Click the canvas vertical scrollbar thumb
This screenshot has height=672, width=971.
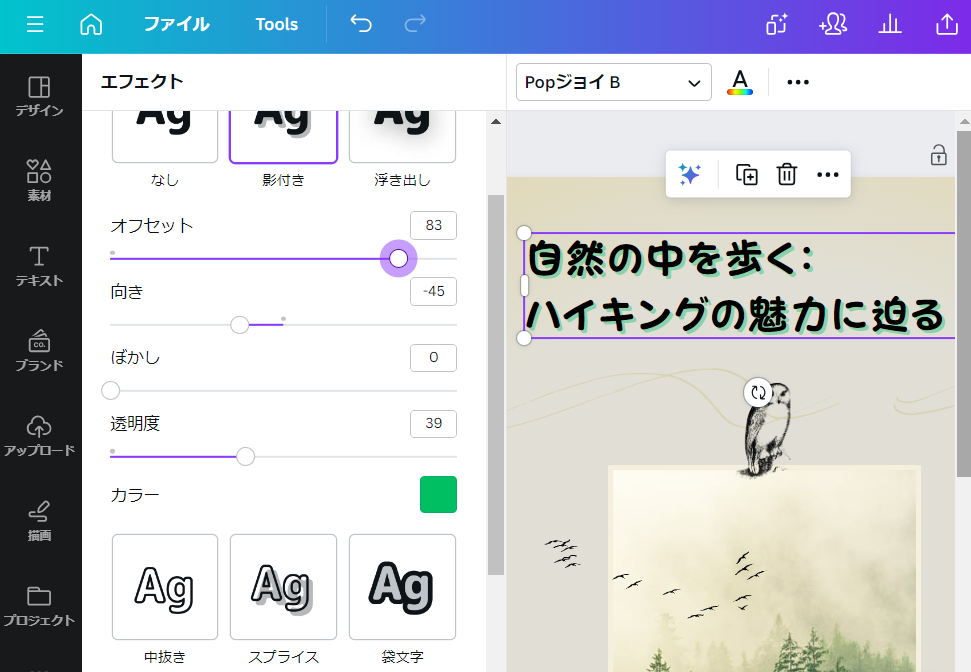click(964, 303)
